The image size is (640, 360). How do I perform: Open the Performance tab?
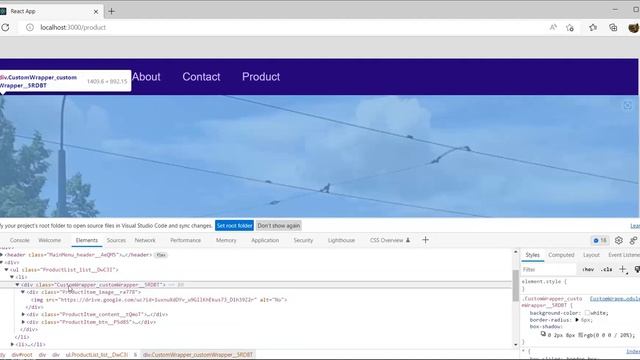pyautogui.click(x=185, y=240)
